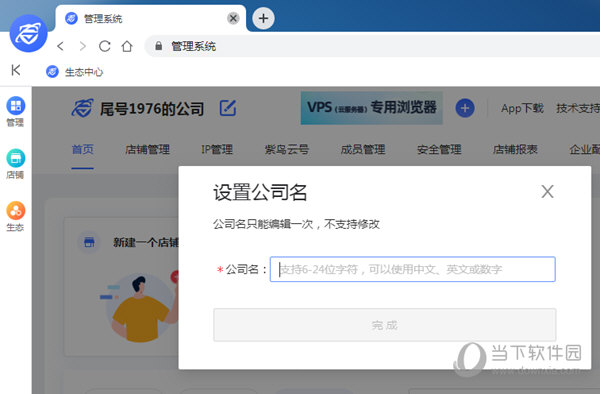
Task: Reload the current page
Action: click(104, 46)
